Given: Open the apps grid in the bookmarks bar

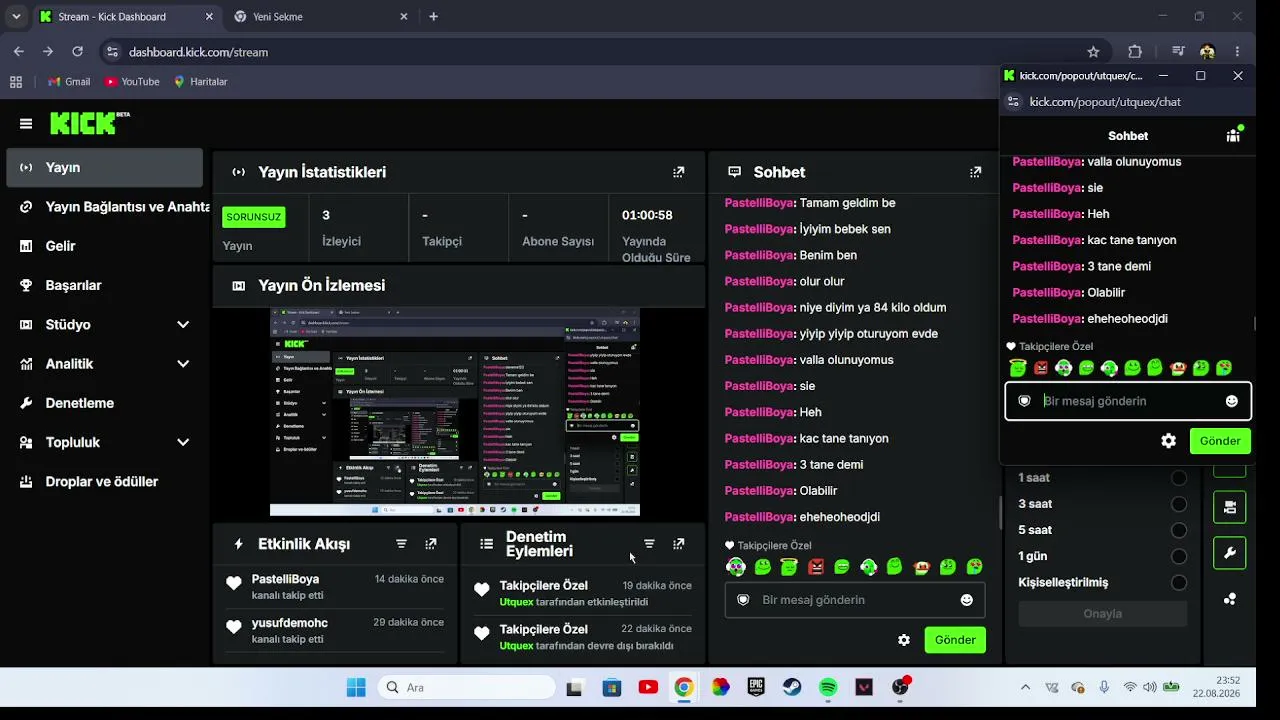Looking at the screenshot, I should pyautogui.click(x=16, y=82).
